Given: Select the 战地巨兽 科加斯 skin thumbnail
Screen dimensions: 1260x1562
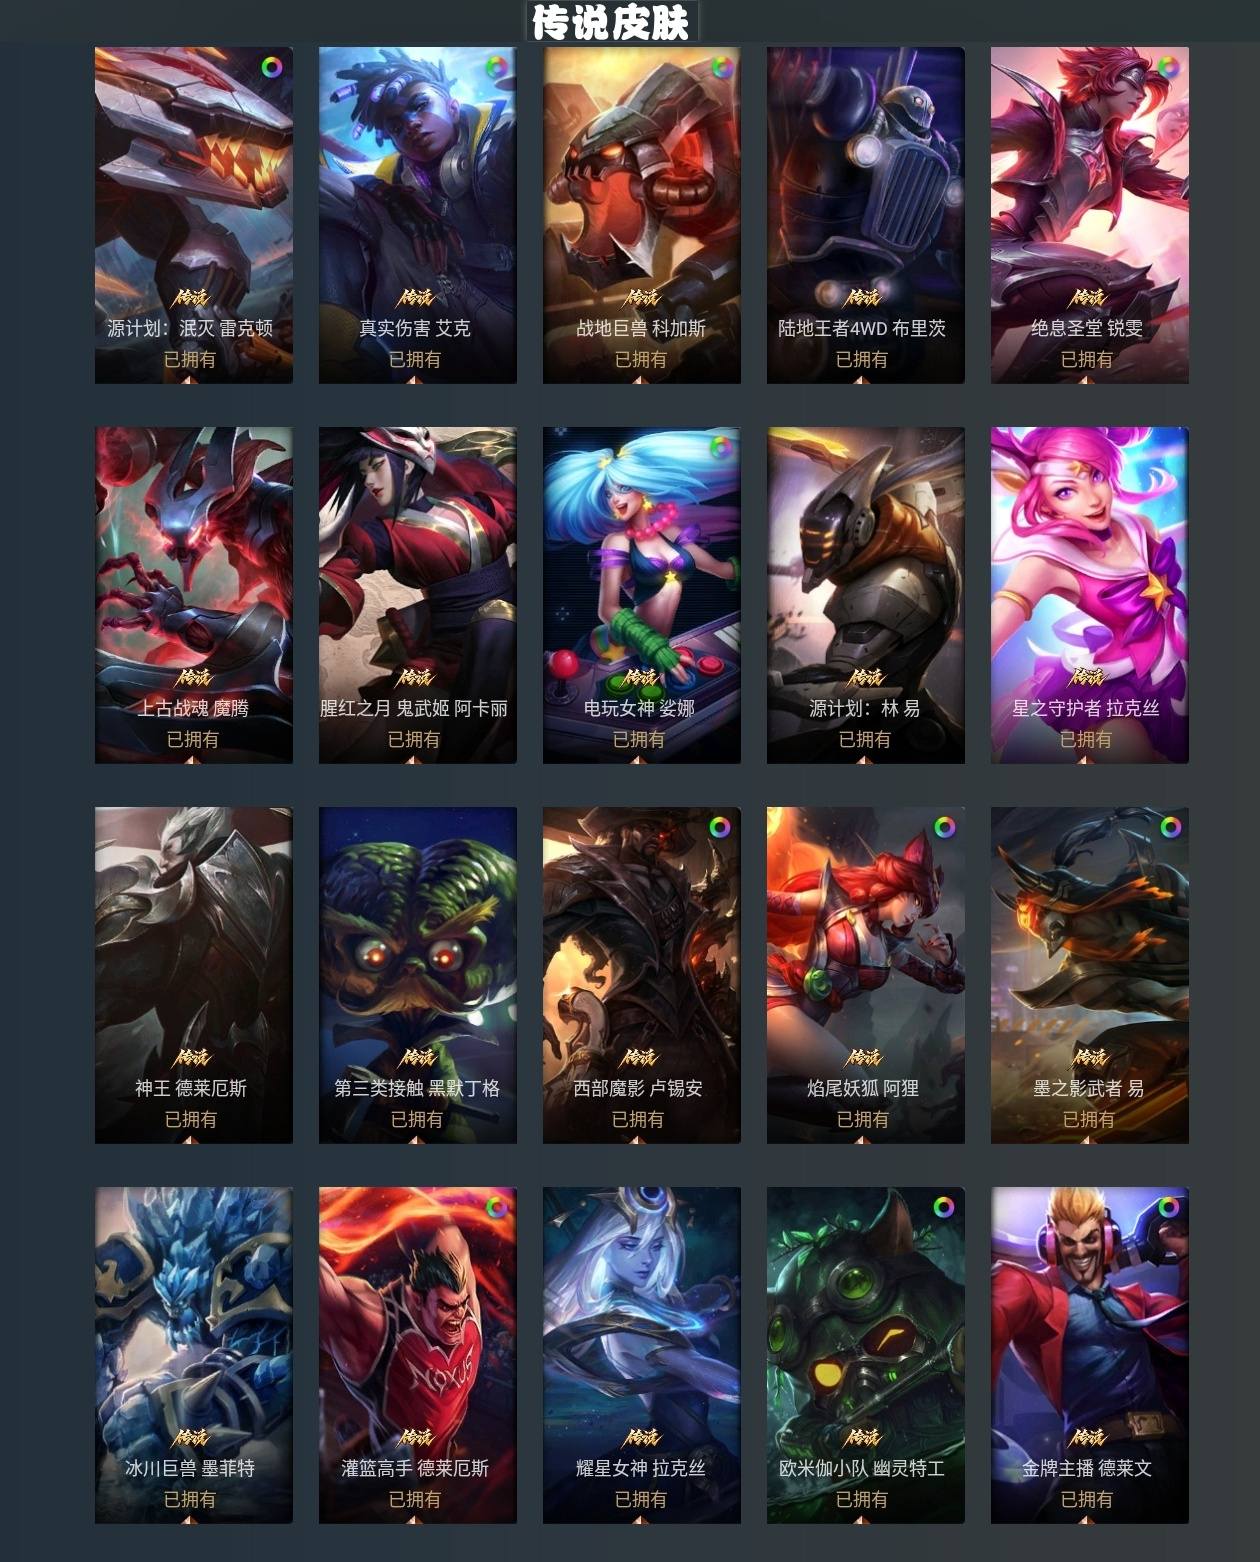Looking at the screenshot, I should tap(642, 215).
